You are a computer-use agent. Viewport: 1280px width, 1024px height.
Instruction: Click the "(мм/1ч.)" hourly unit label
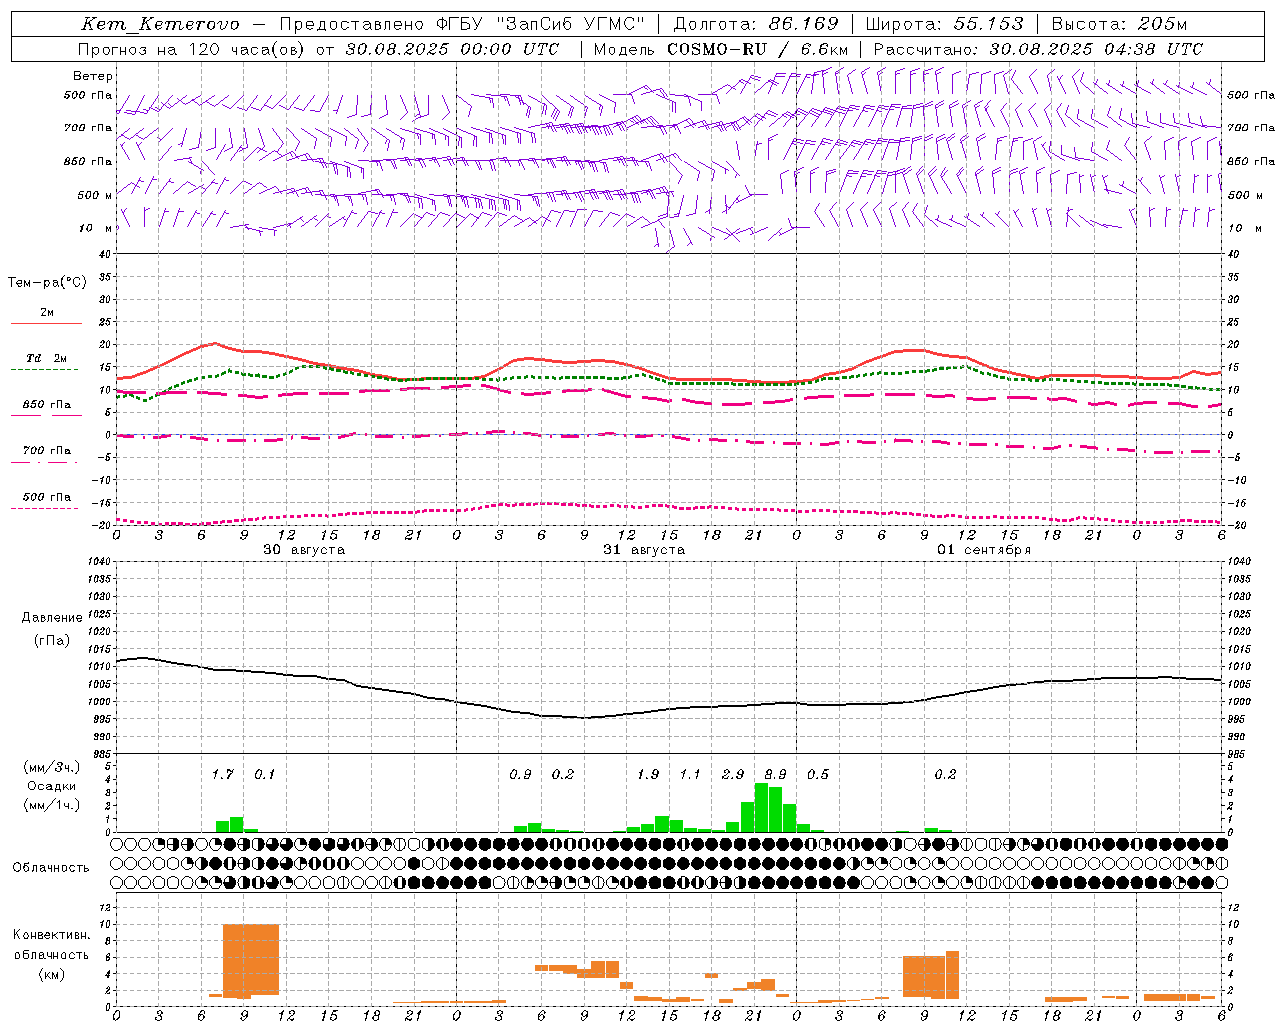coord(52,805)
